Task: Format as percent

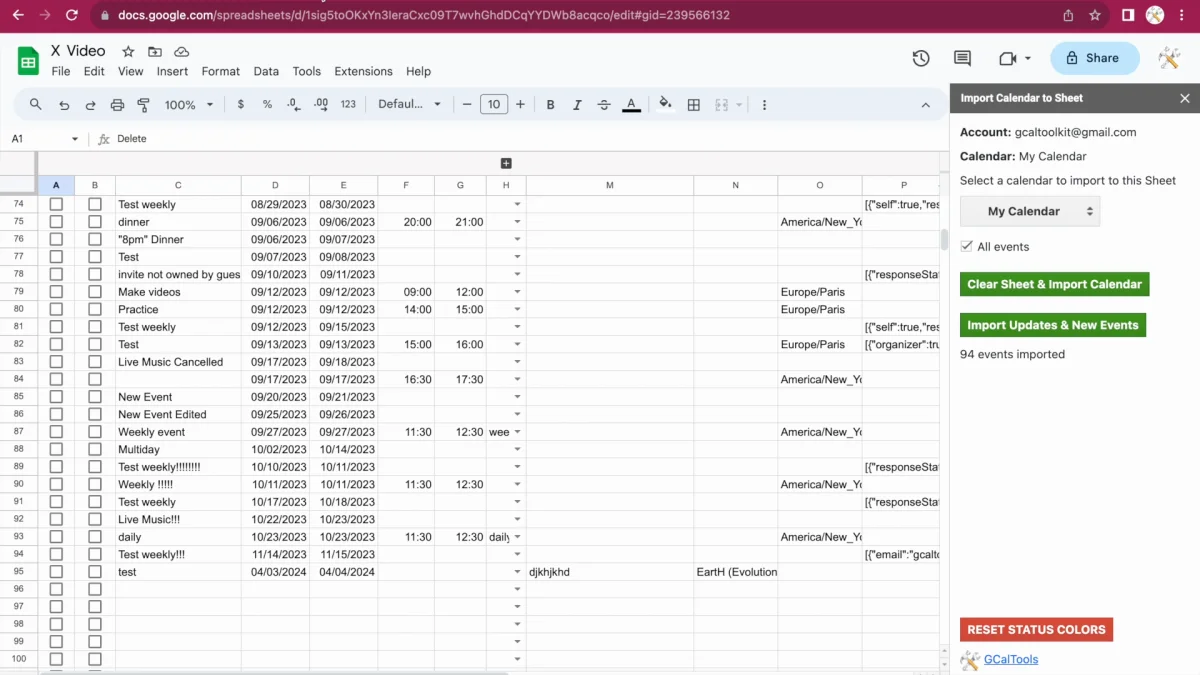Action: (x=267, y=104)
